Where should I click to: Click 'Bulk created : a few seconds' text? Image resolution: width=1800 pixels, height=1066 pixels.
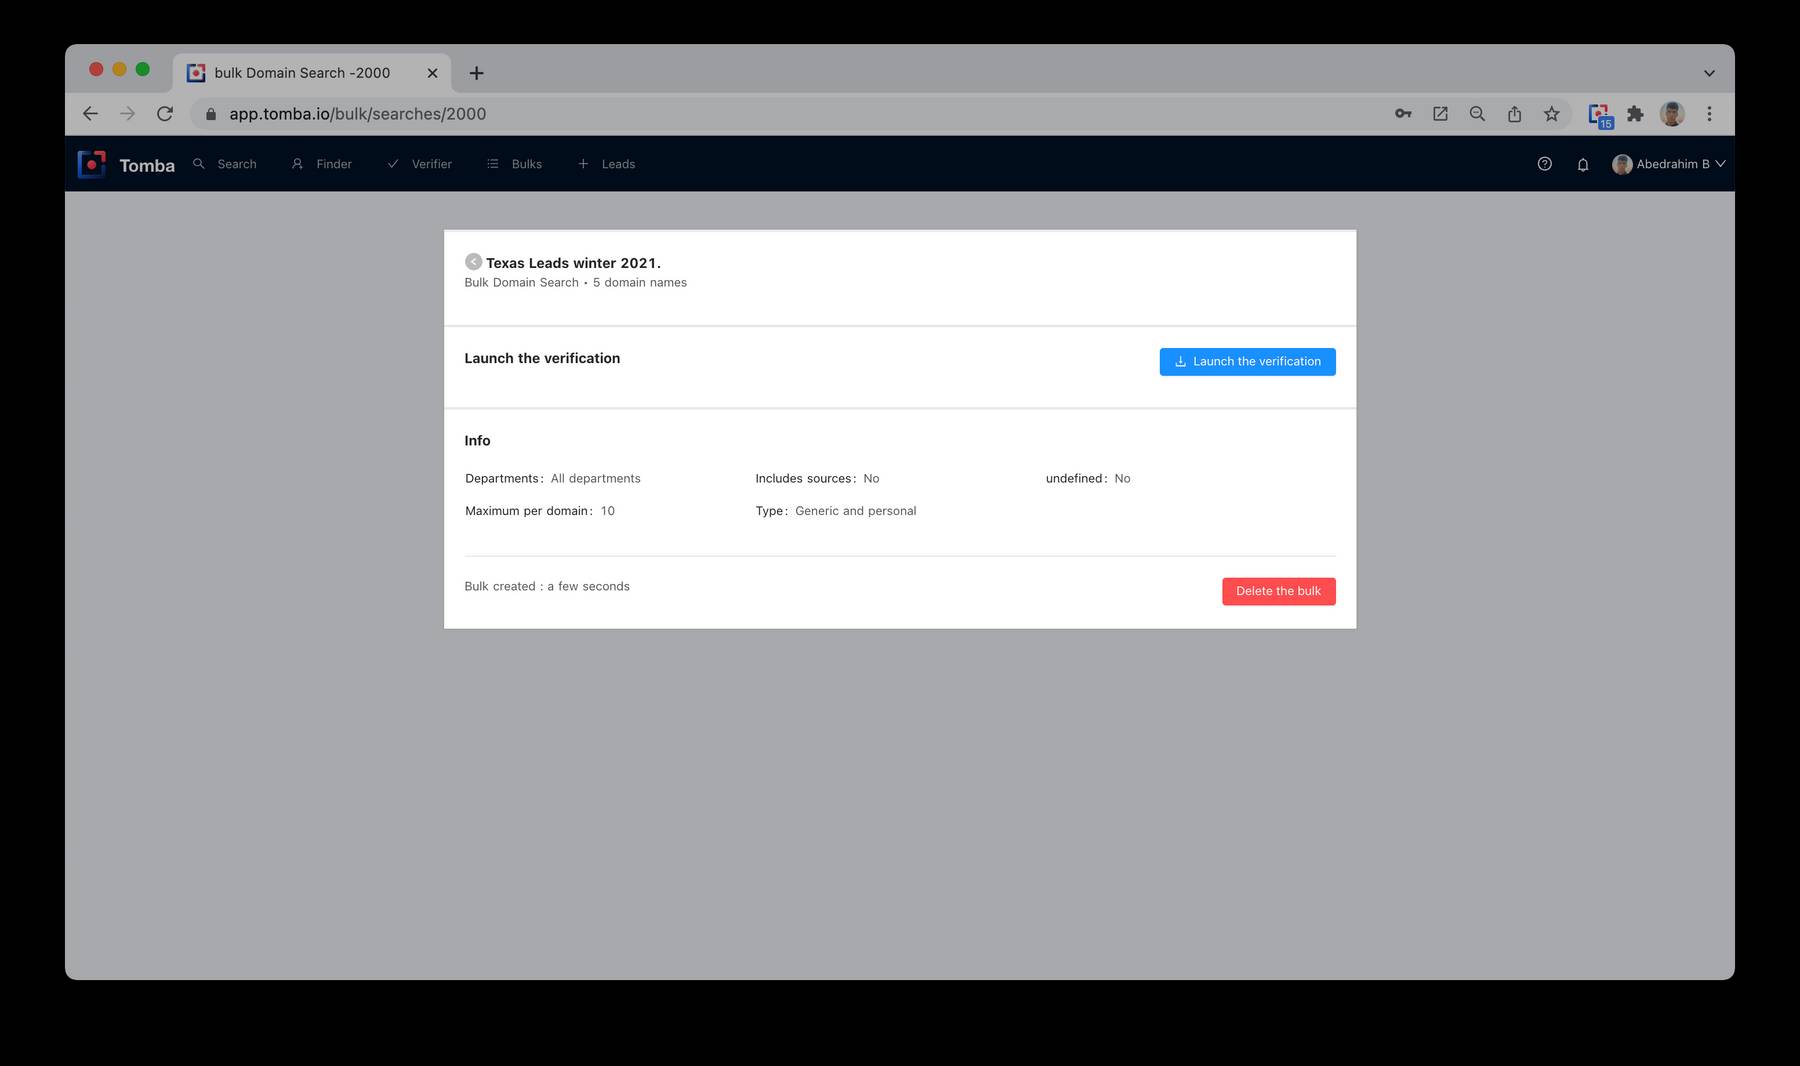pos(547,587)
